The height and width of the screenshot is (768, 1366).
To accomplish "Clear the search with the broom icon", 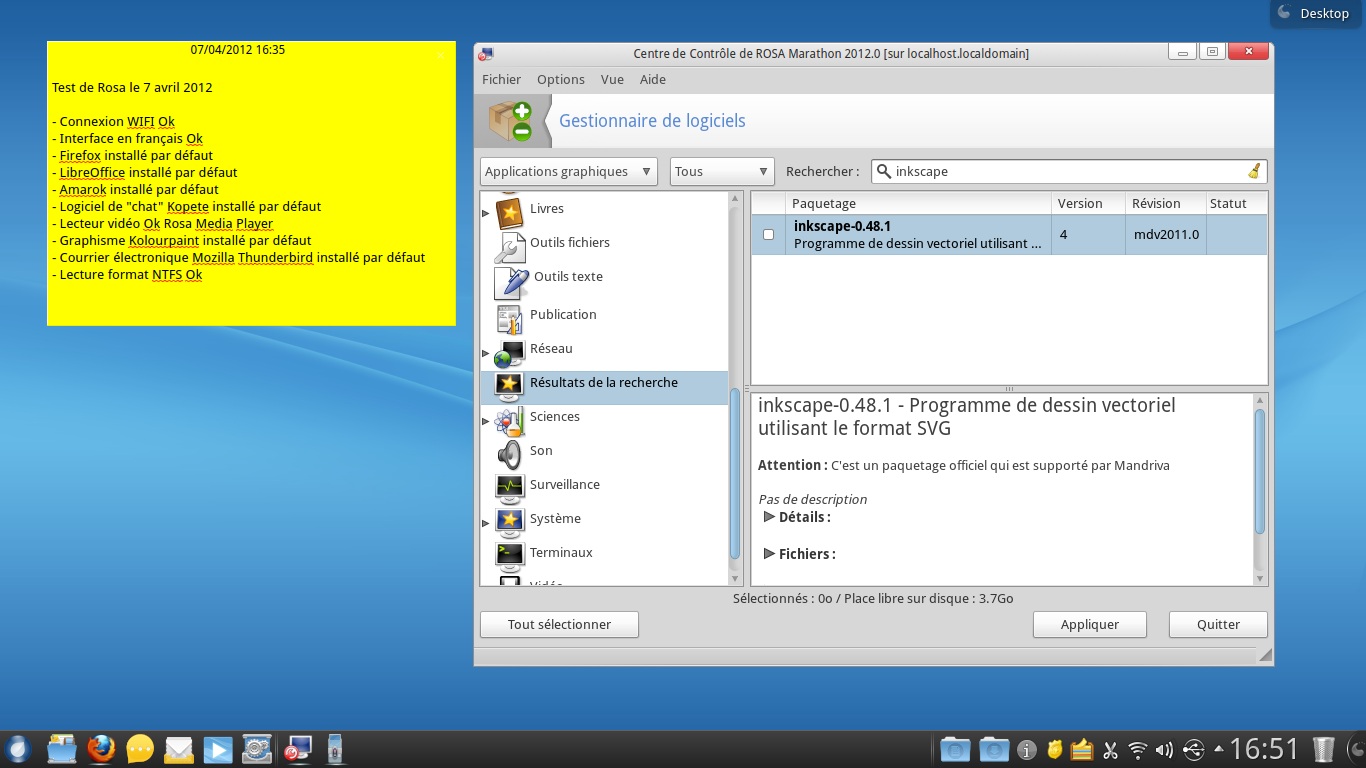I will pos(1254,171).
